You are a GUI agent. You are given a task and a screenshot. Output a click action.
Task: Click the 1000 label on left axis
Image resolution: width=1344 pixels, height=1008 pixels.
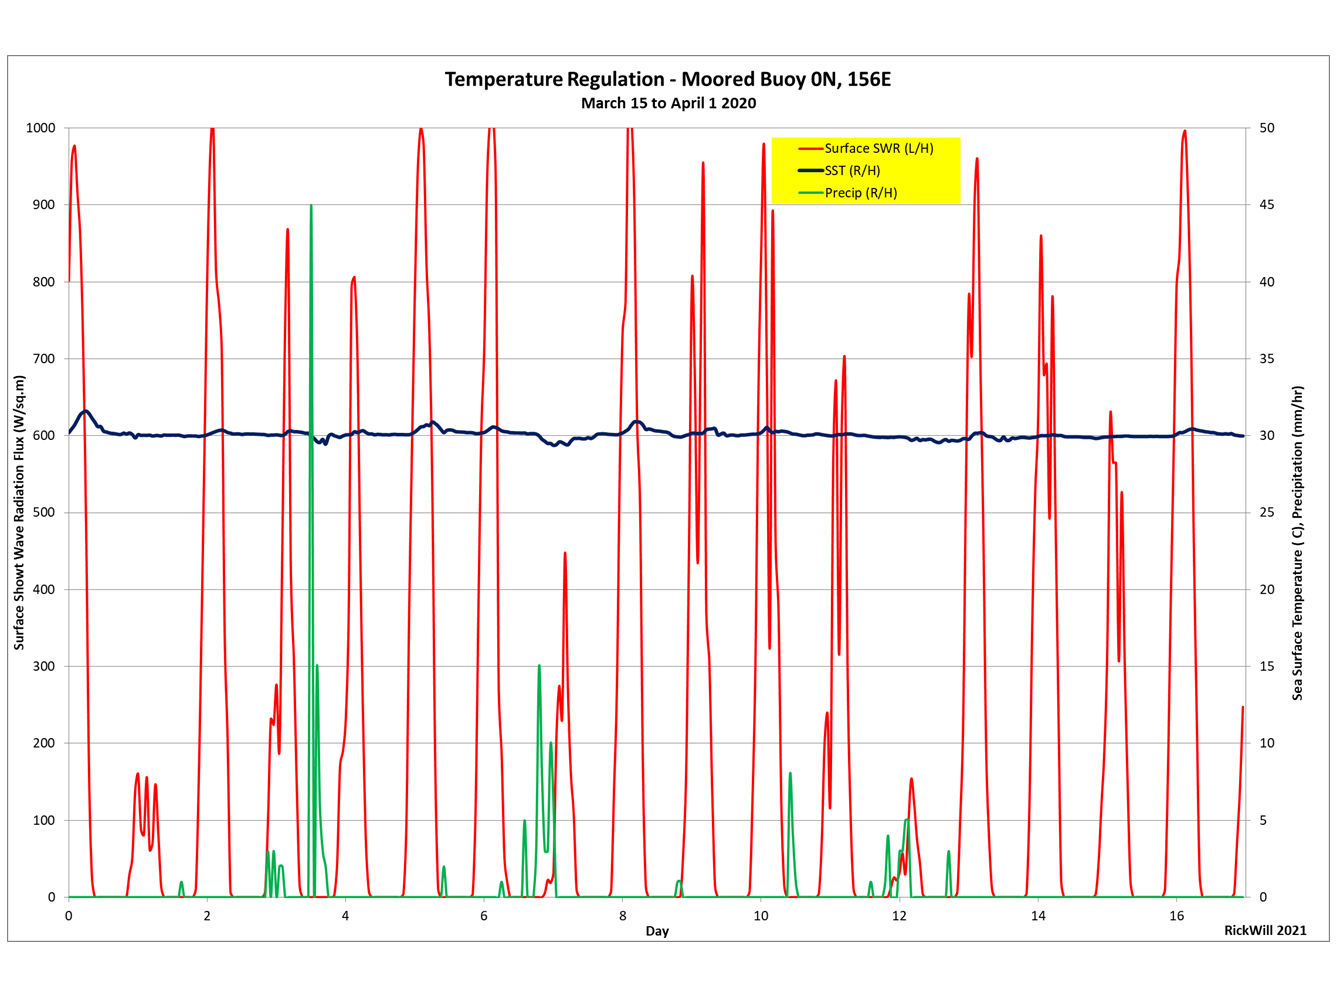tap(41, 128)
